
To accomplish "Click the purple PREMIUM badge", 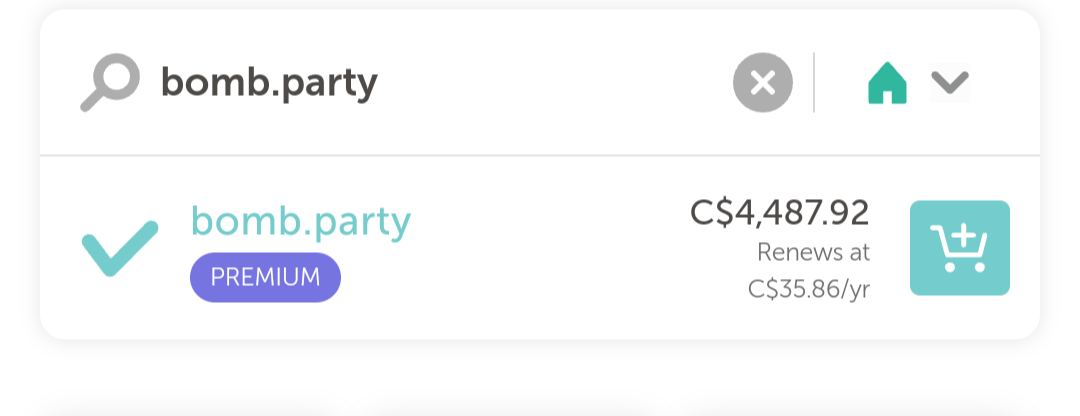I will (x=265, y=277).
